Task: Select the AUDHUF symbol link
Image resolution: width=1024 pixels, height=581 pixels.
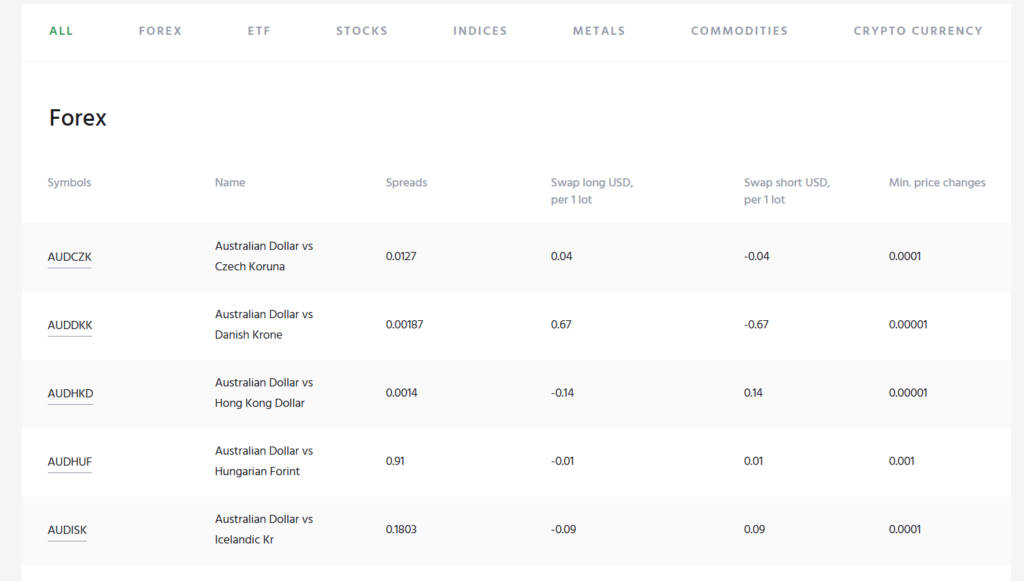Action: [x=70, y=462]
